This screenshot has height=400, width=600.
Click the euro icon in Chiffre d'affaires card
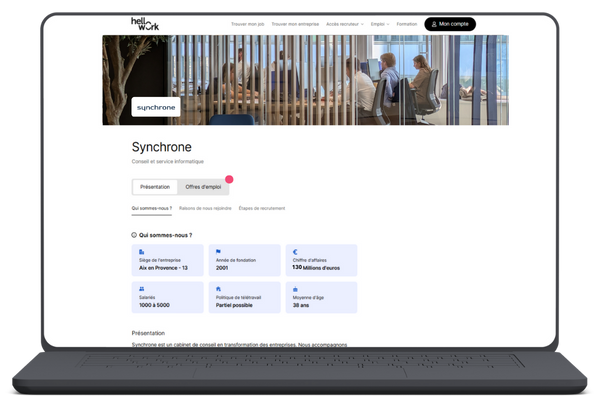click(x=295, y=252)
